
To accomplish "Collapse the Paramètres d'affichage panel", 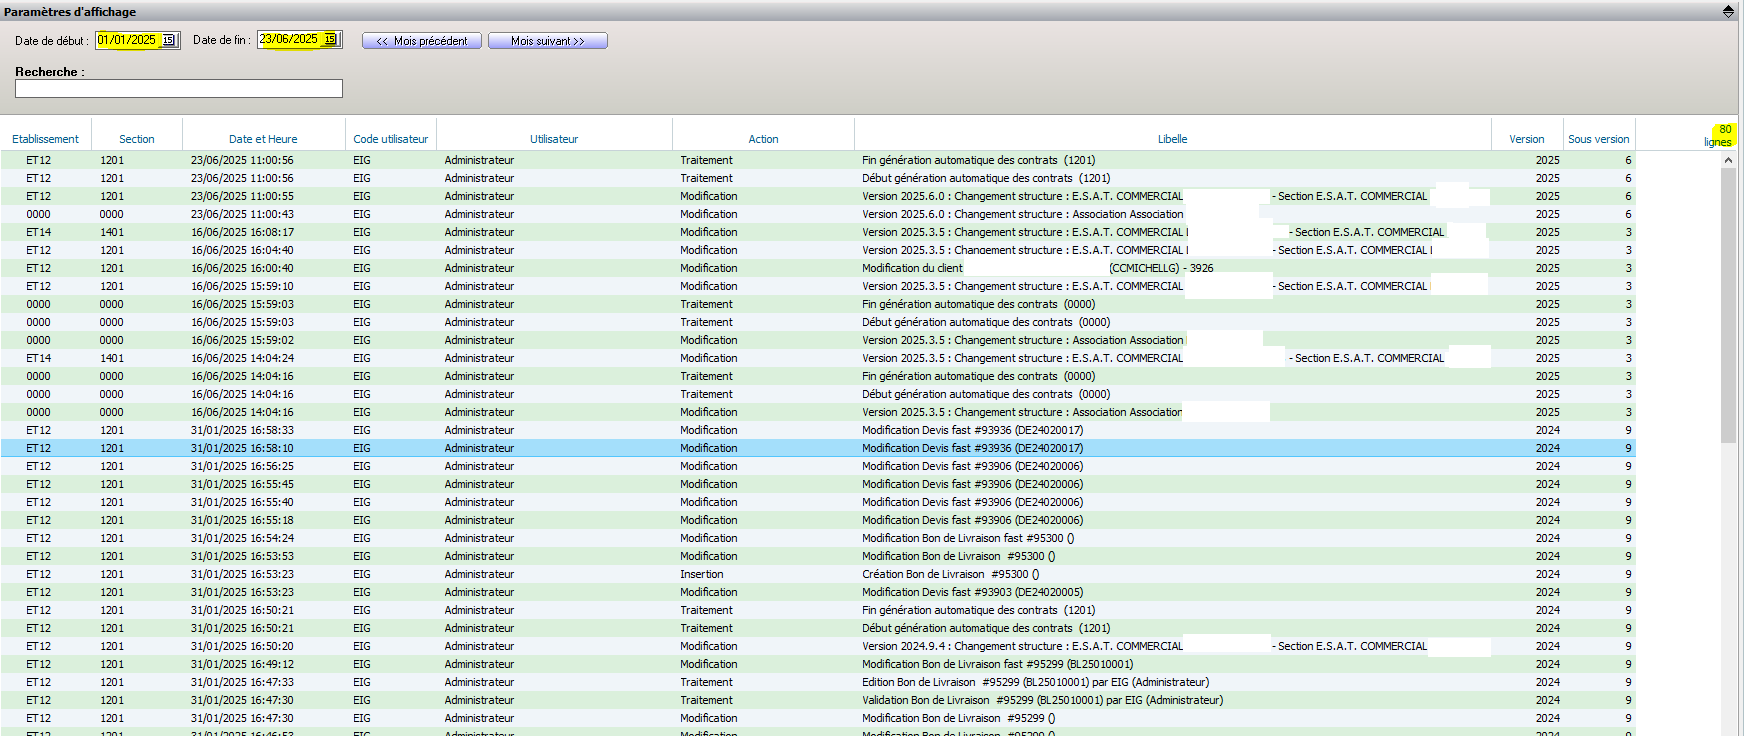I will (x=1727, y=11).
